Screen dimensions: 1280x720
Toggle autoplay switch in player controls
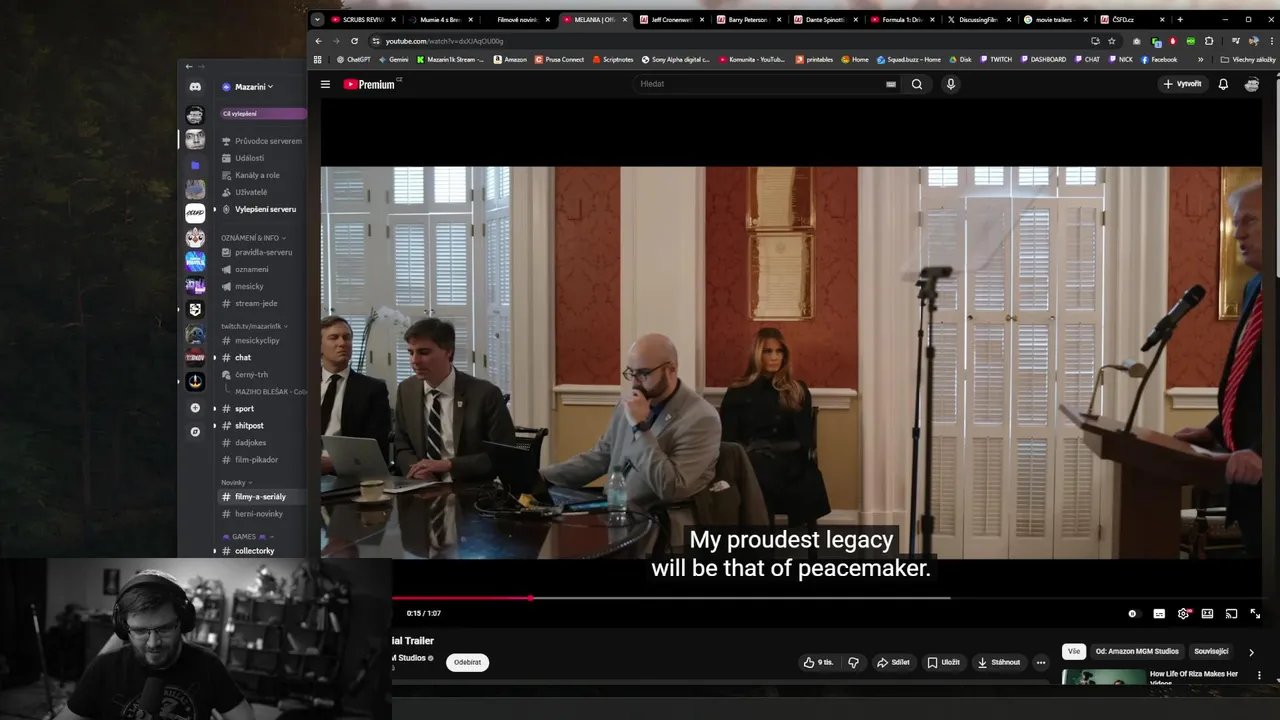click(x=1132, y=613)
